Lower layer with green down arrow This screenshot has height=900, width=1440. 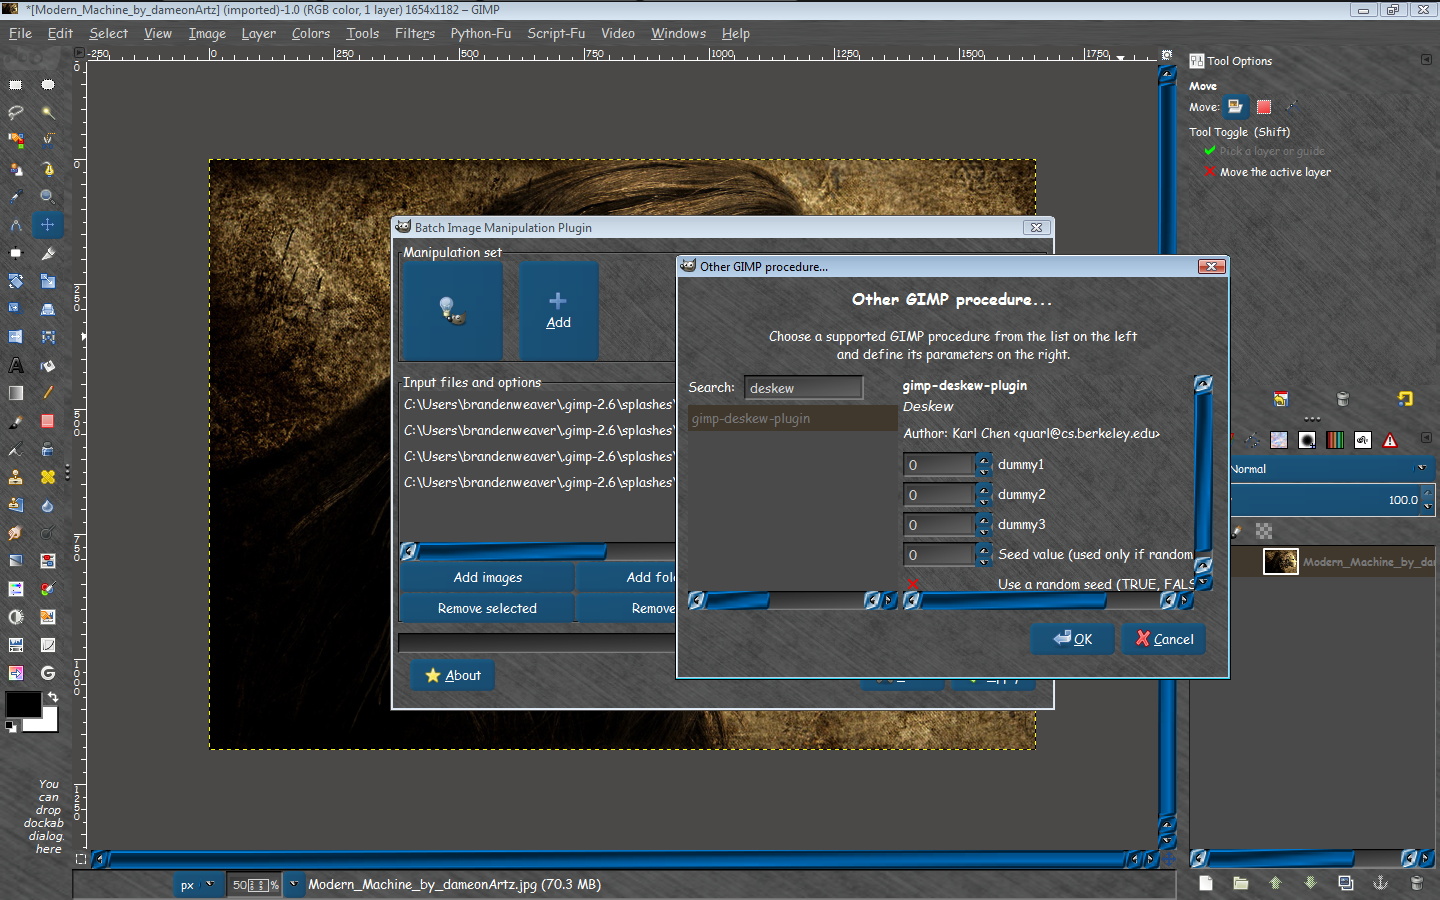[x=1310, y=883]
